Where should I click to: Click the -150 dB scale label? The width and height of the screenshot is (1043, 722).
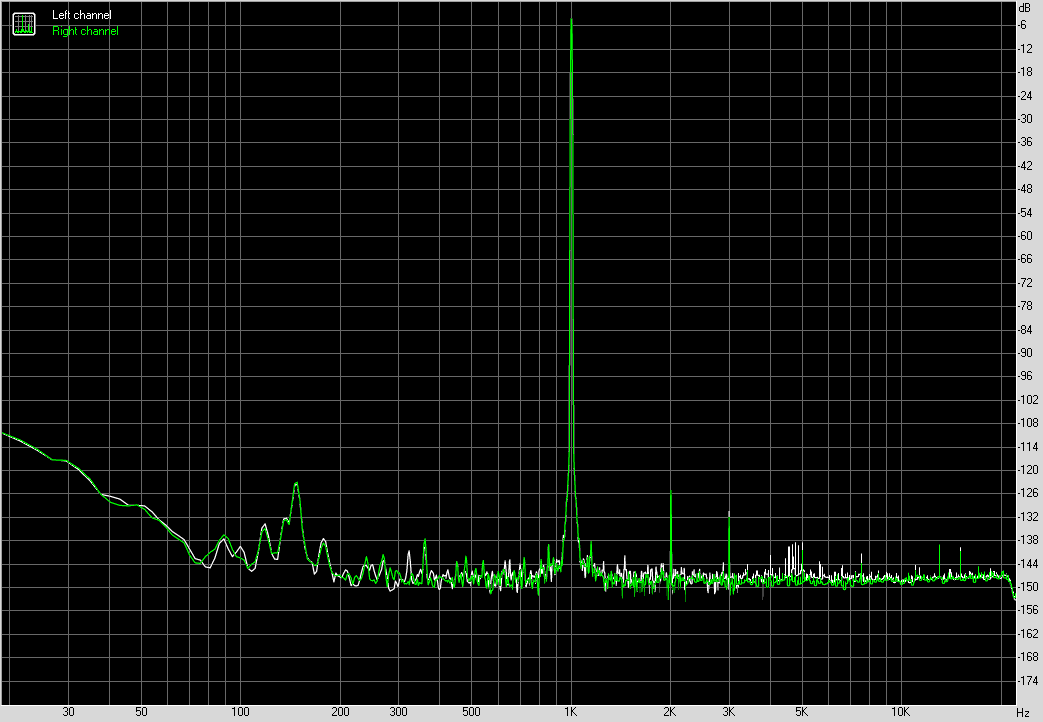[1028, 587]
